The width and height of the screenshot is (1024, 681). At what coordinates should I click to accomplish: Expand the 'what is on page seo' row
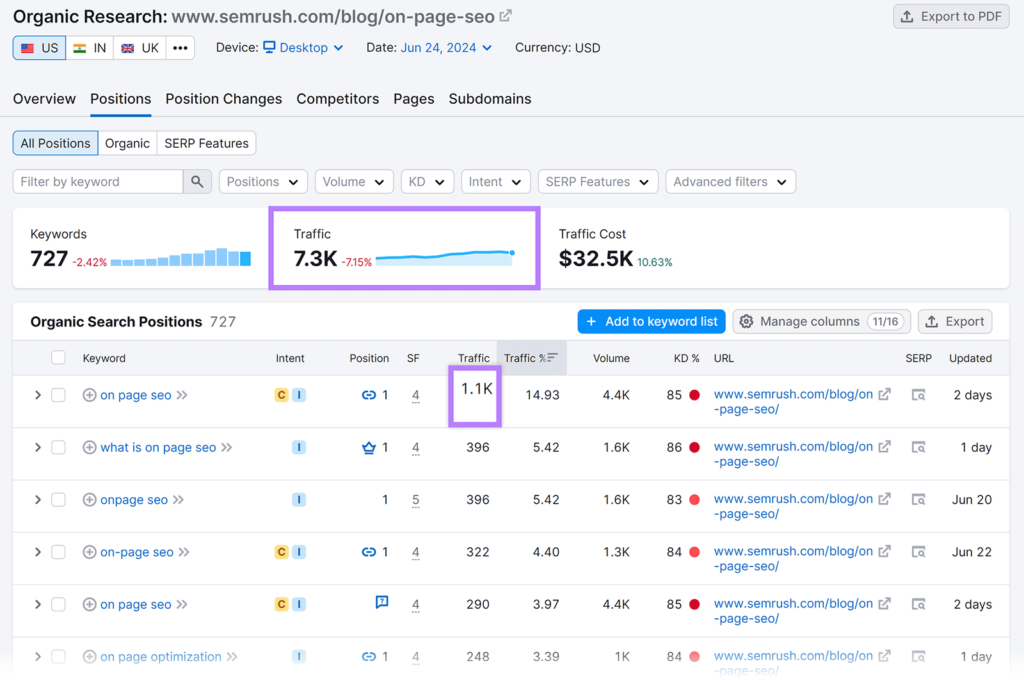click(37, 447)
